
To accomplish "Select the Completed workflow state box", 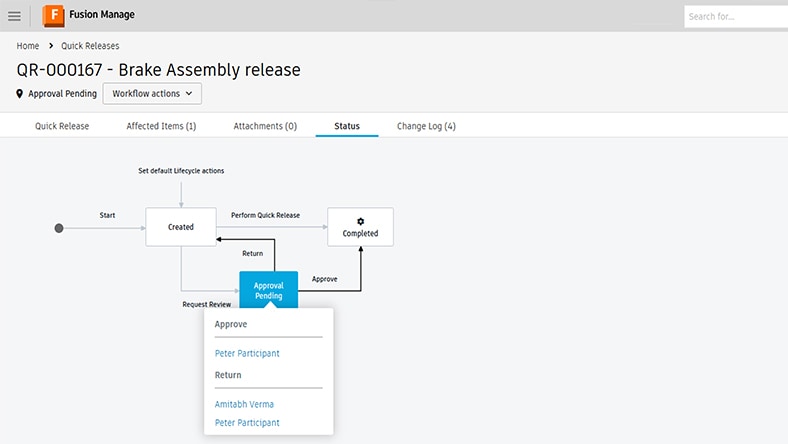I will pos(360,228).
